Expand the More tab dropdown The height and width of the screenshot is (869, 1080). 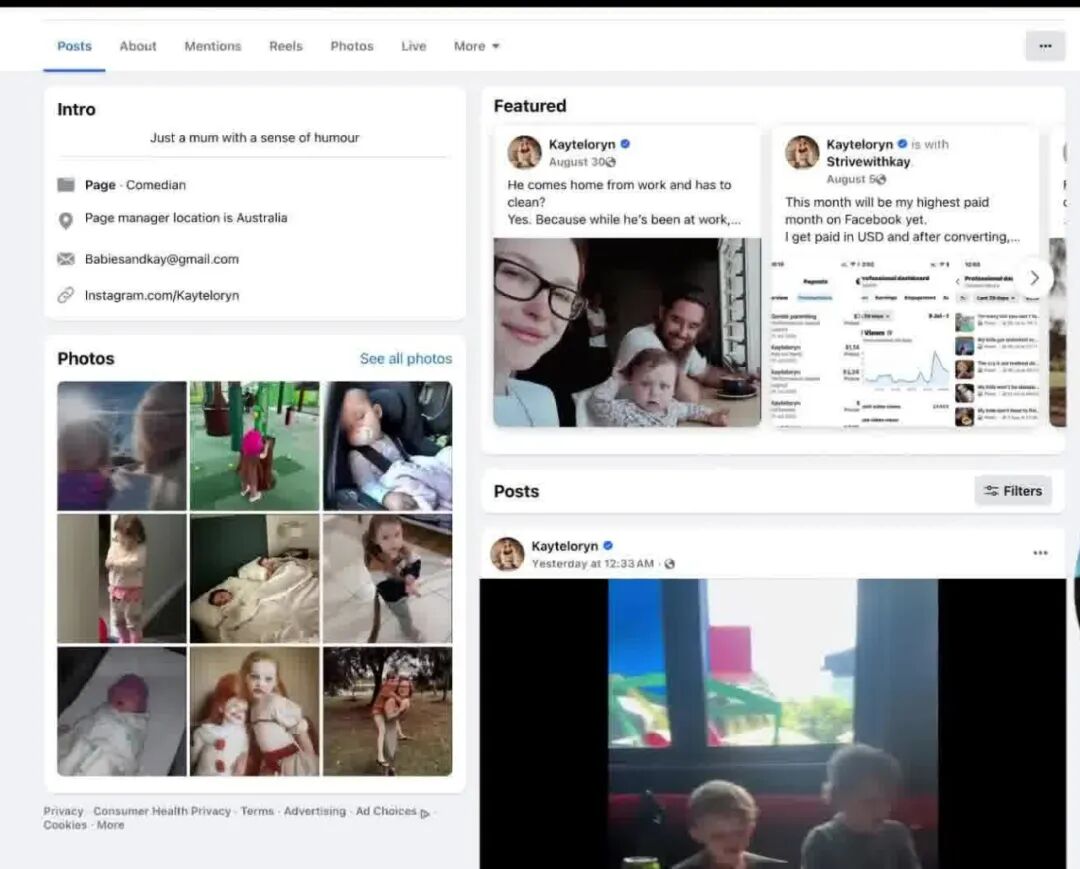[476, 46]
